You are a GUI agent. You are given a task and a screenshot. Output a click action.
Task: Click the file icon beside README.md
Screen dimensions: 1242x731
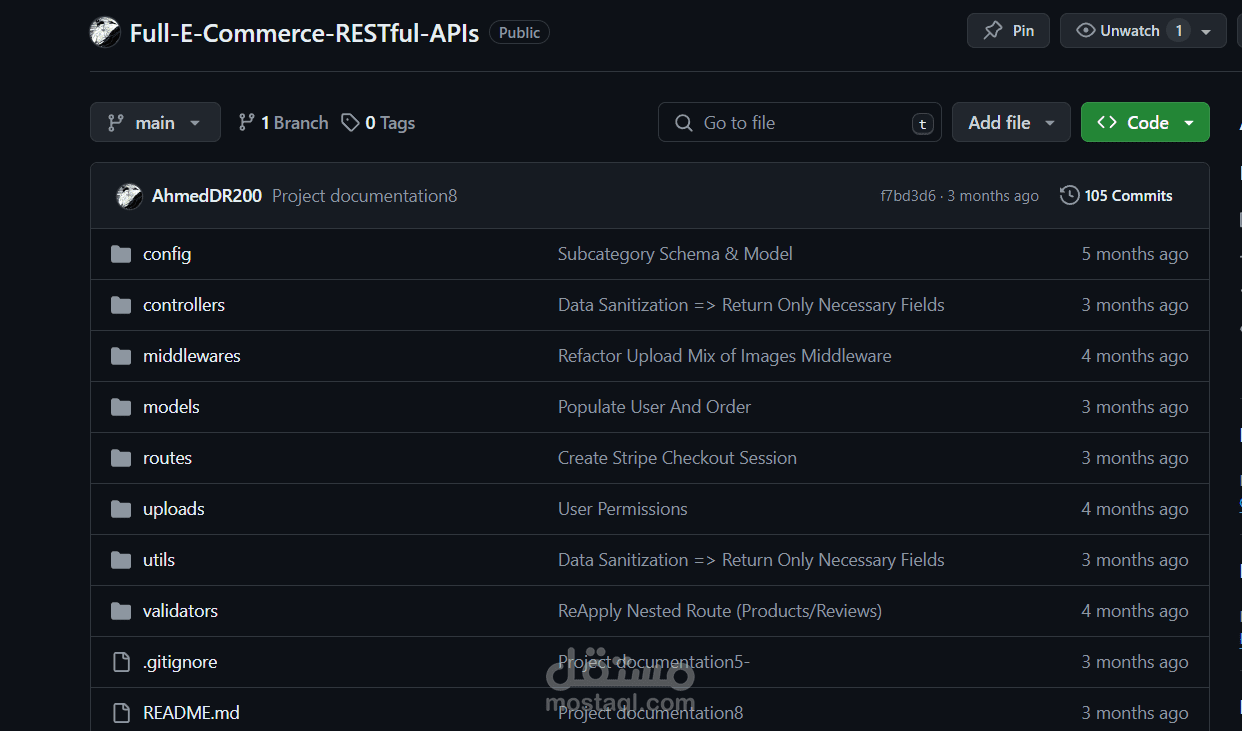(x=120, y=712)
